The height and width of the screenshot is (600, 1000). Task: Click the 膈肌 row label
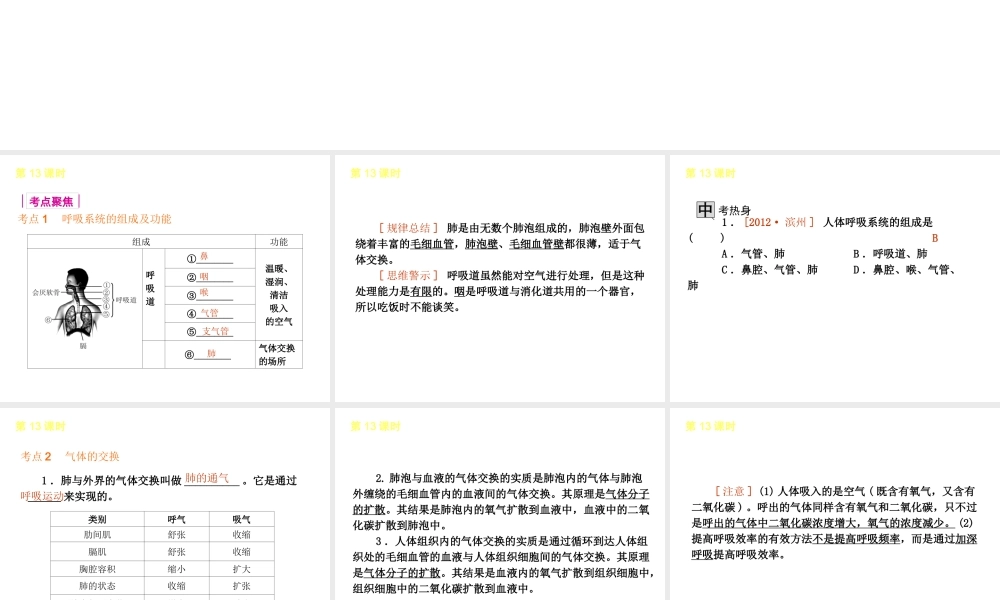click(98, 552)
